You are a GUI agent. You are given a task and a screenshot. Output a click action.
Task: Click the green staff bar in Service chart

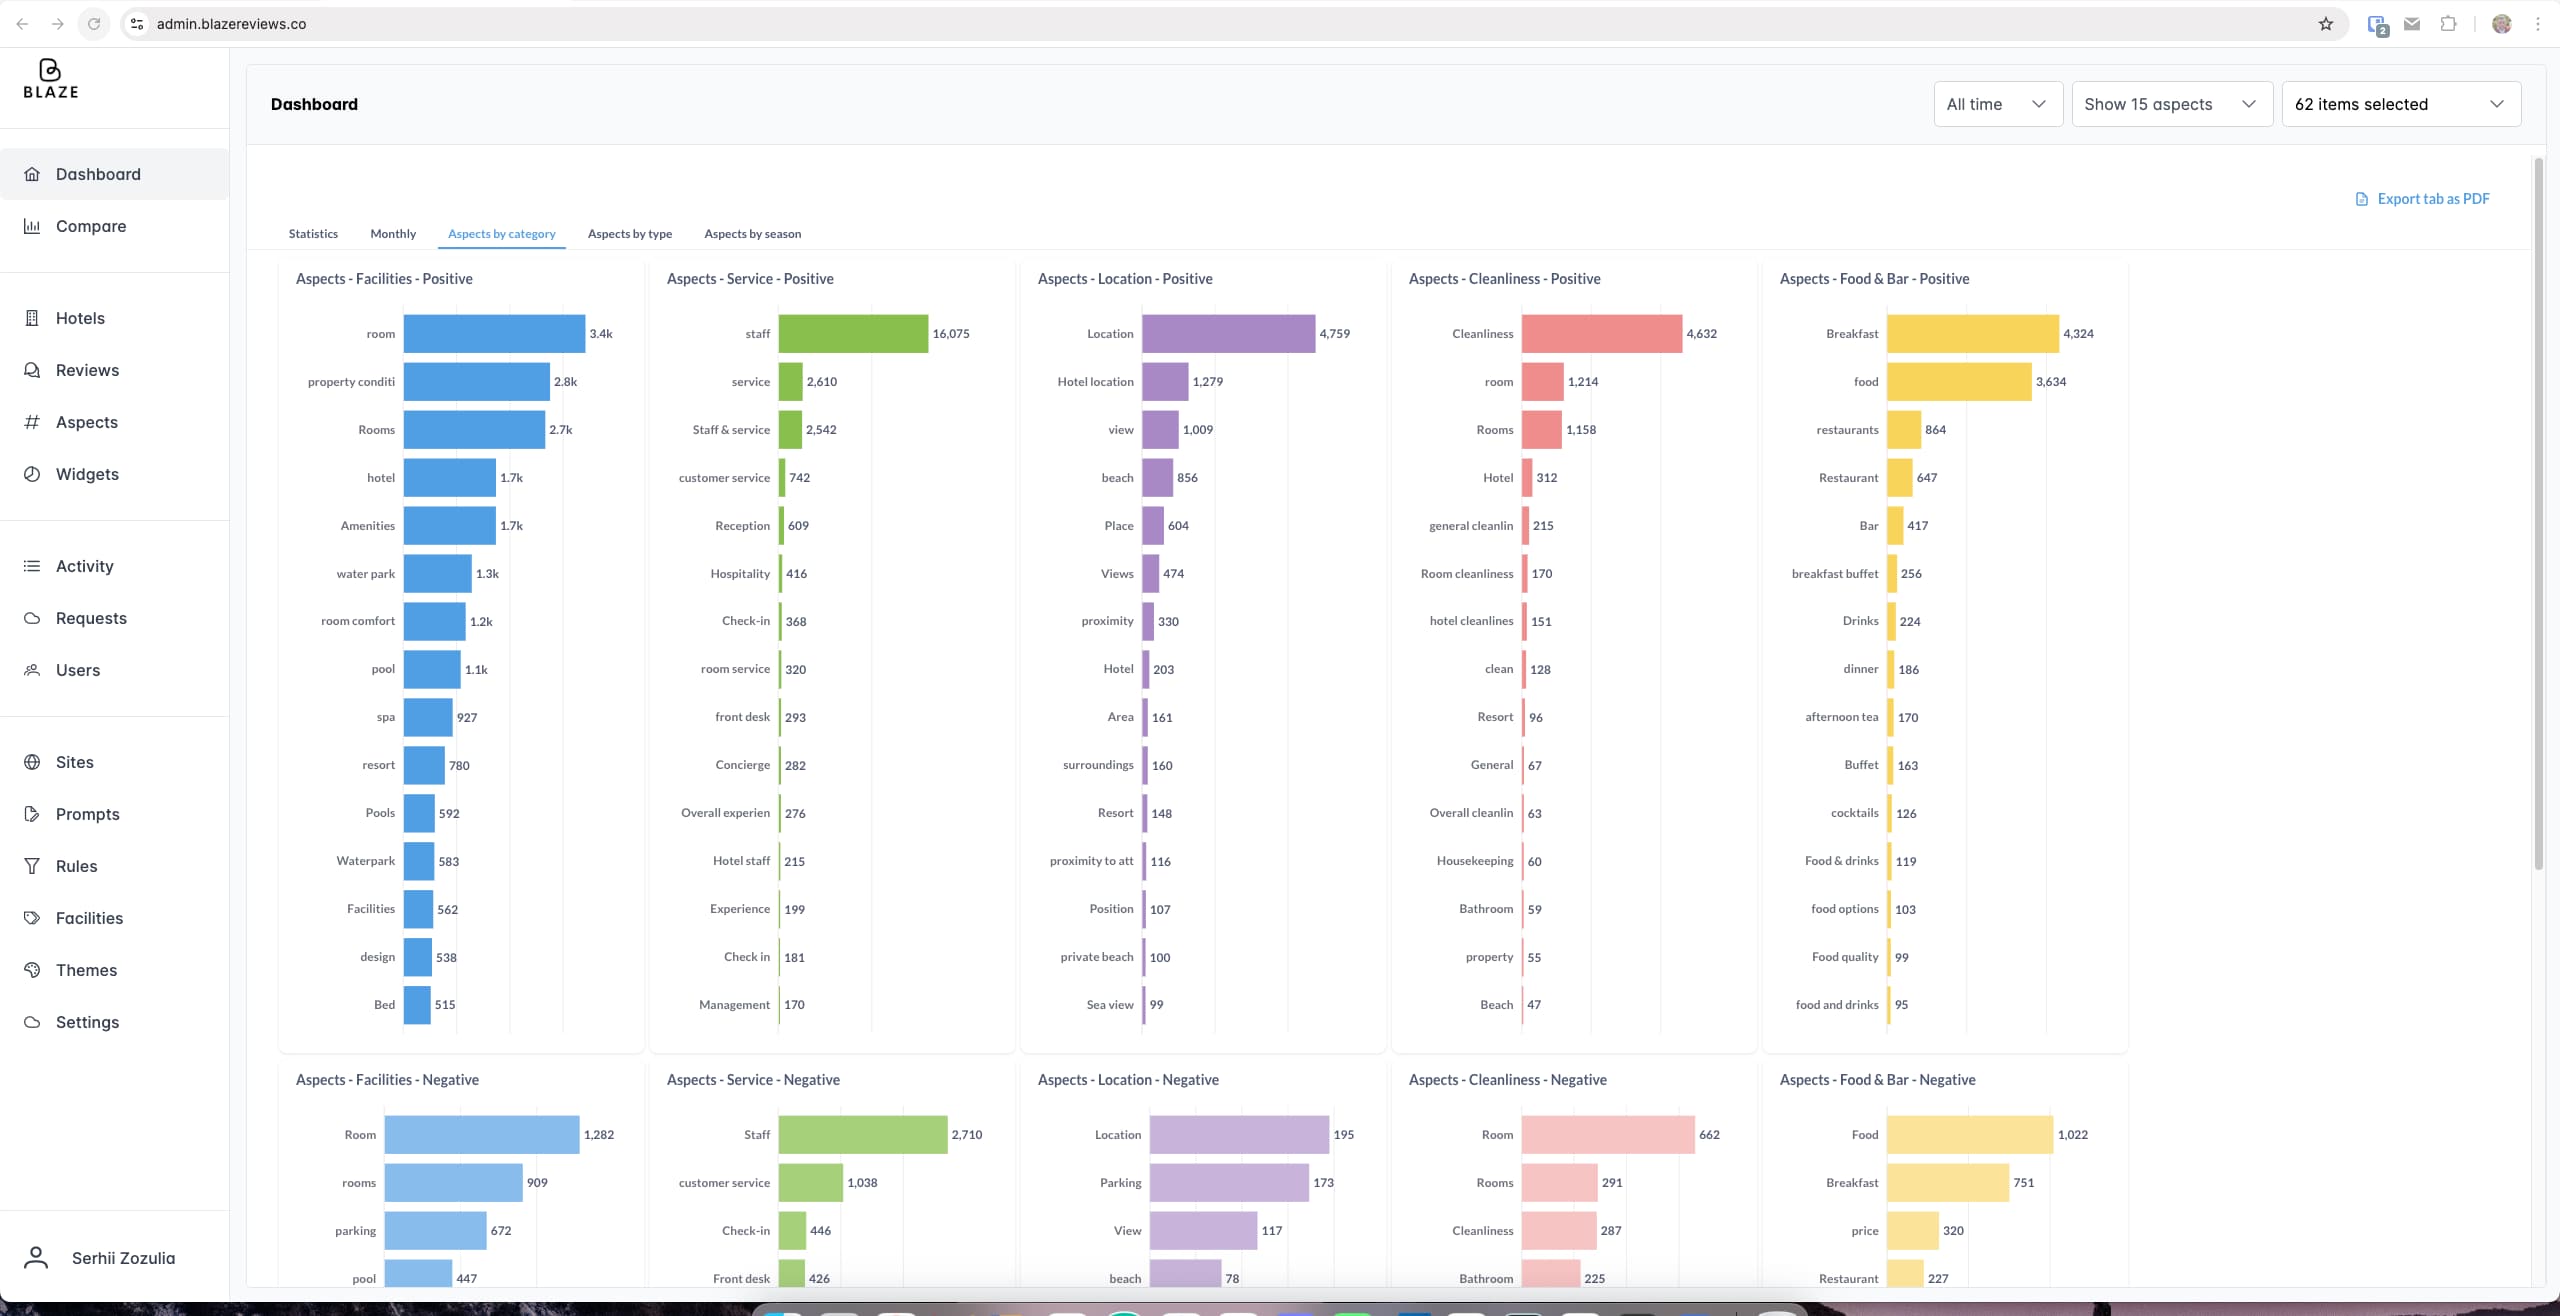point(852,334)
